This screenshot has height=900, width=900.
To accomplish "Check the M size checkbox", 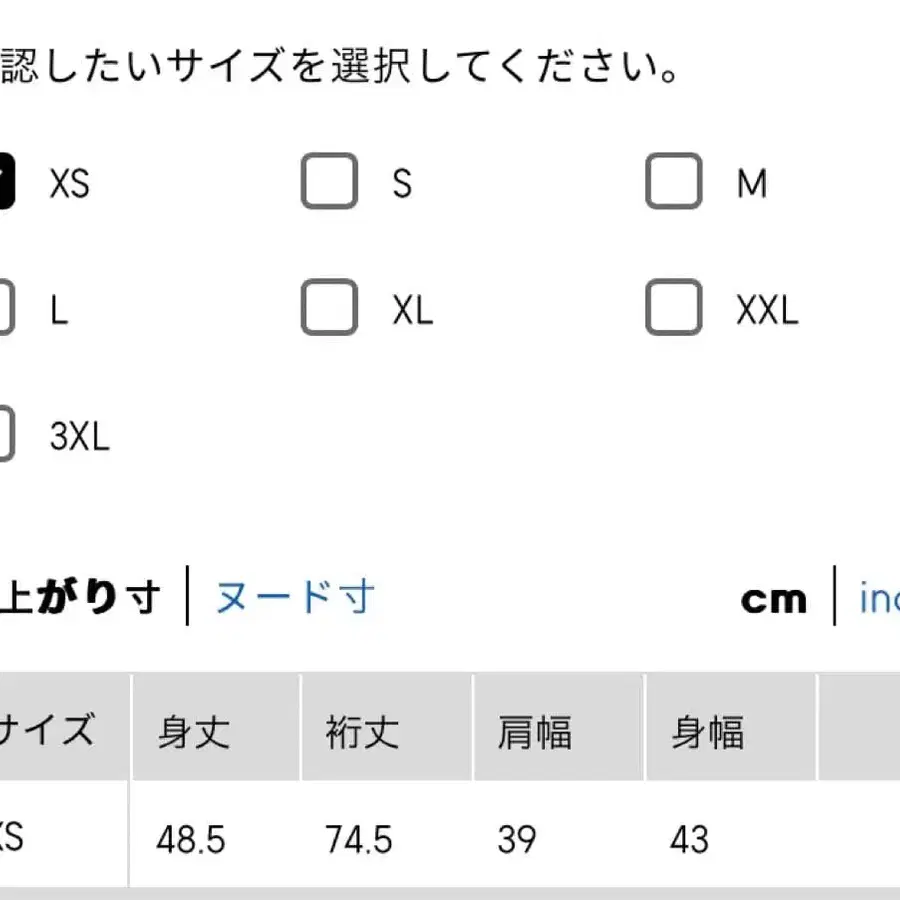I will click(672, 182).
